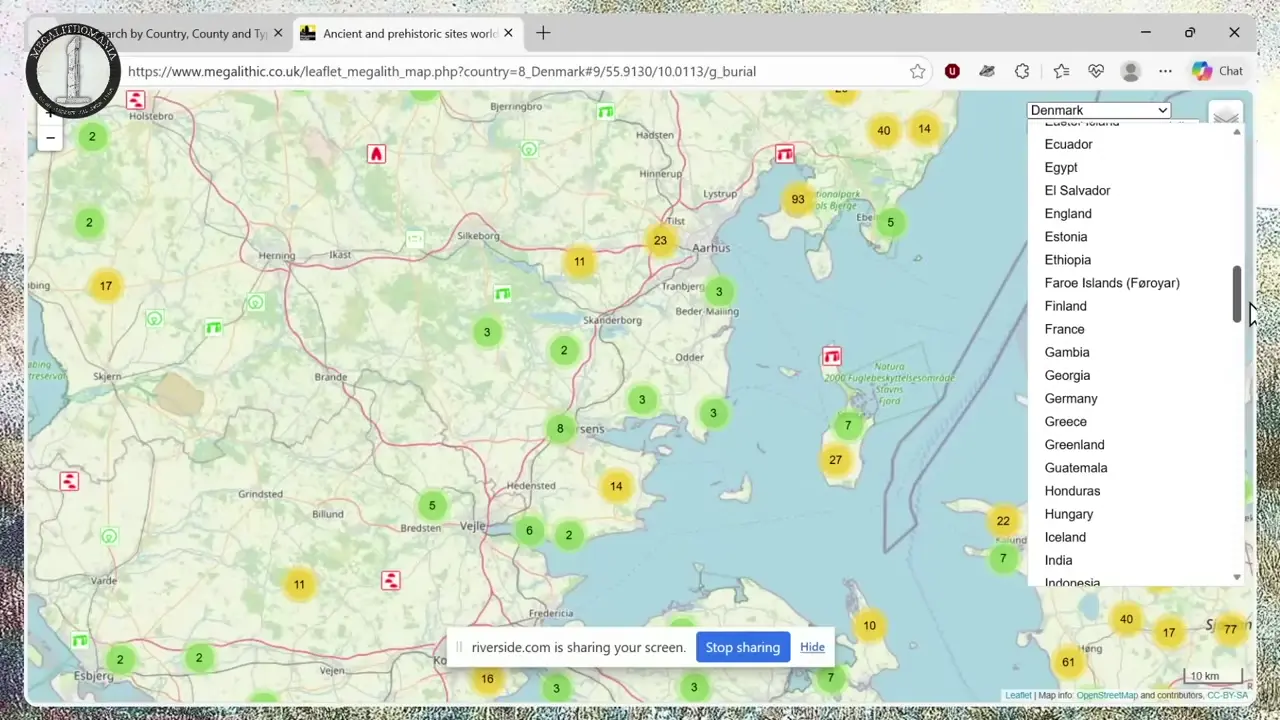This screenshot has width=1280, height=720.
Task: Click the red marker beside Holstebro label
Action: click(x=135, y=100)
